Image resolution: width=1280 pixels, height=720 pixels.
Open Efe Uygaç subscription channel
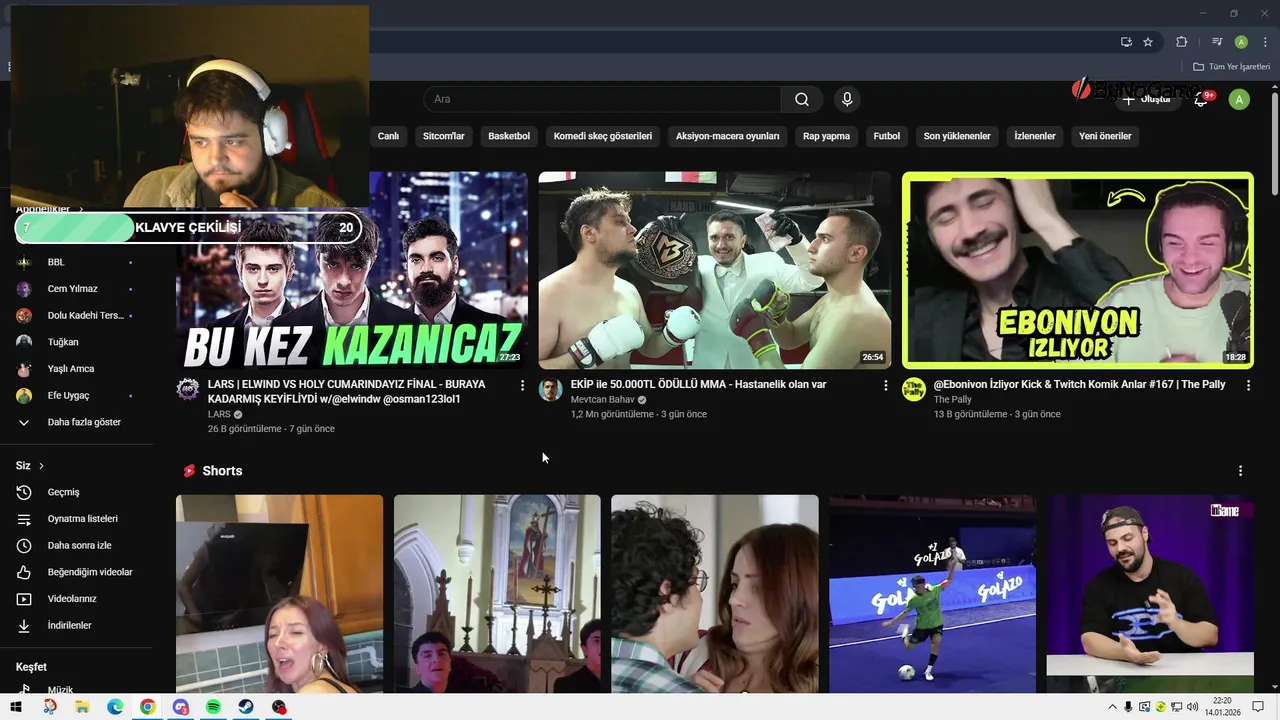[x=76, y=395]
